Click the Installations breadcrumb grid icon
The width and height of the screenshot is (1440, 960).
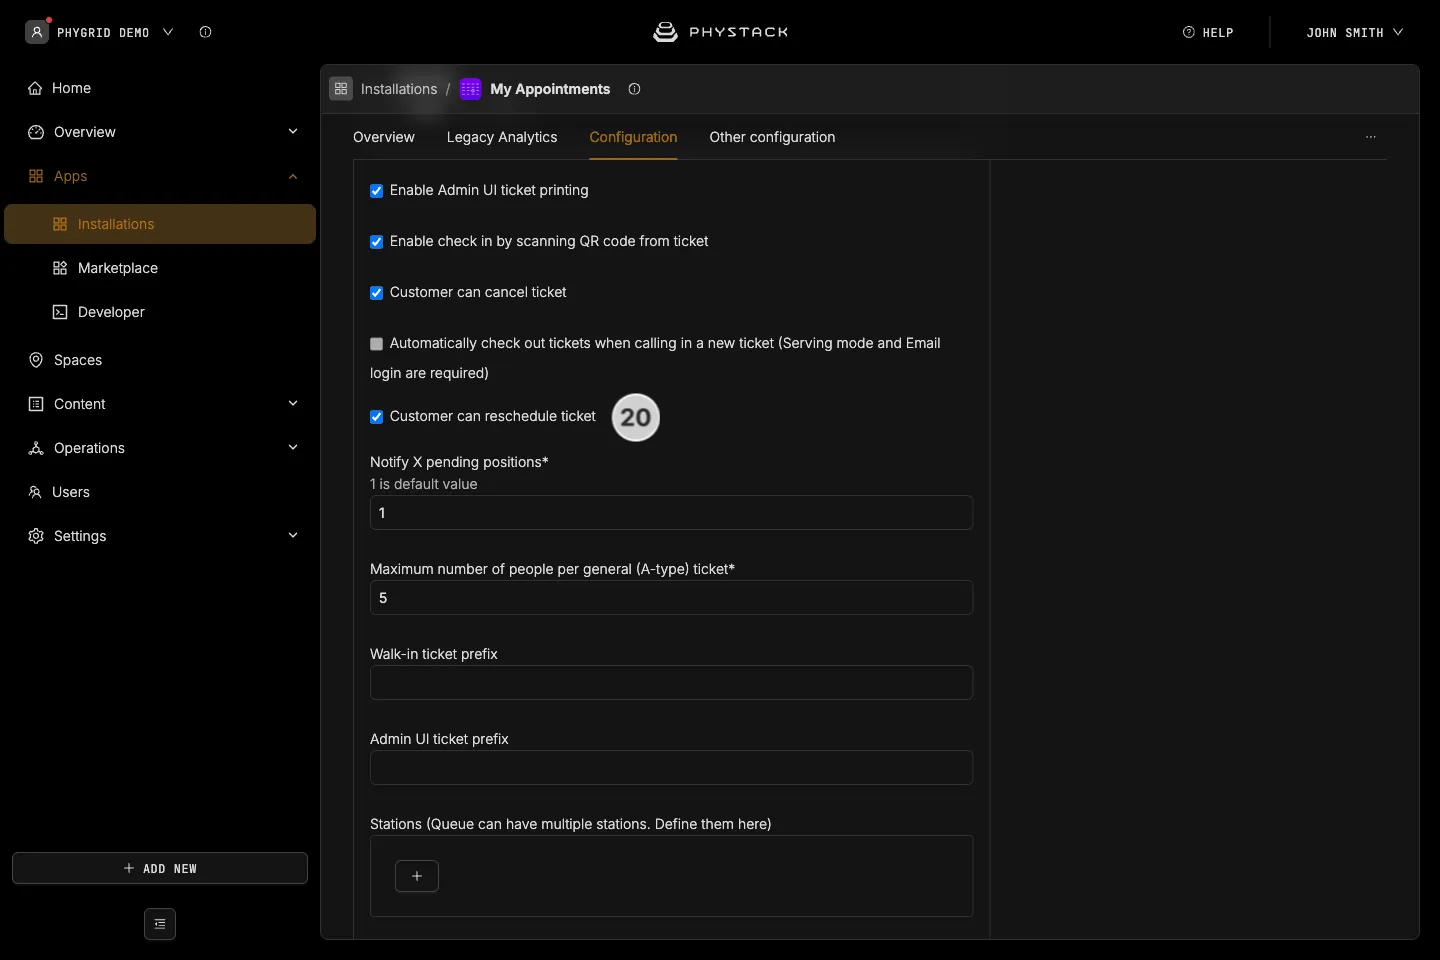click(x=341, y=89)
